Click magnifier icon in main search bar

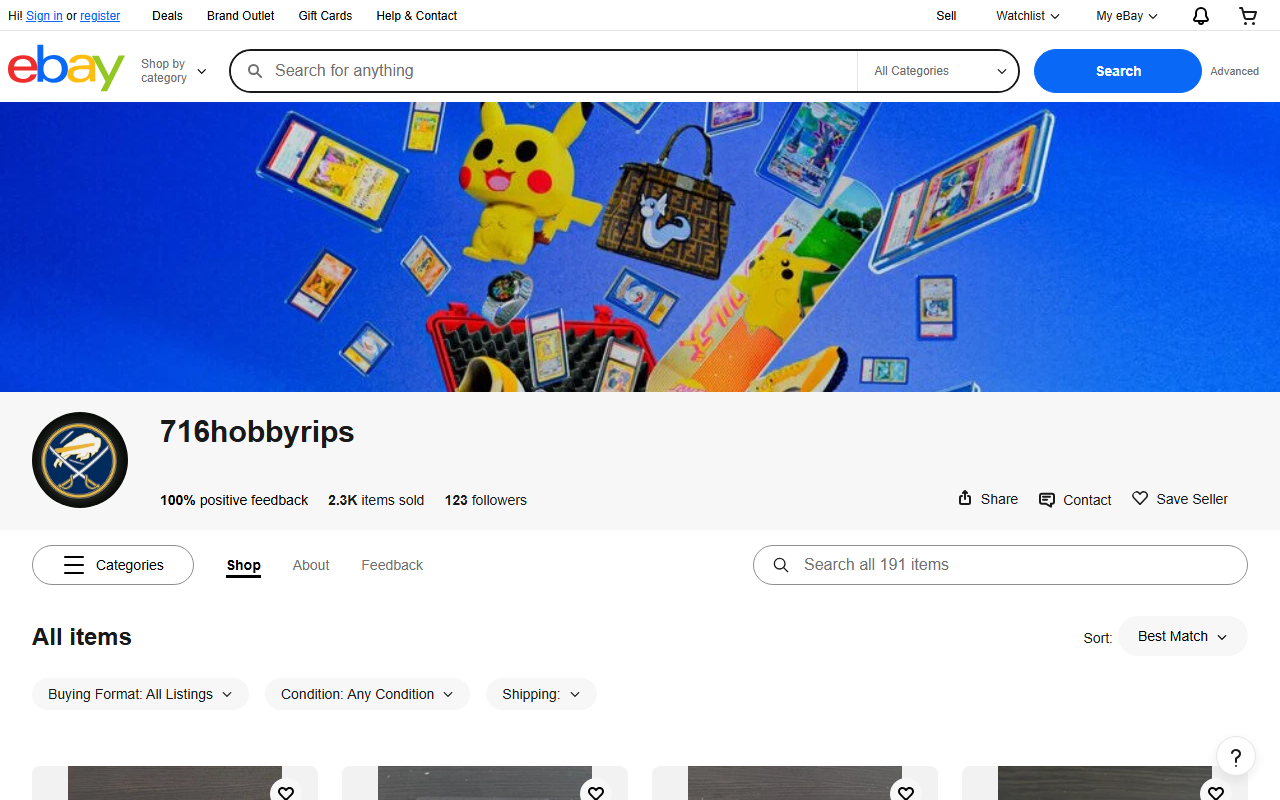click(255, 71)
